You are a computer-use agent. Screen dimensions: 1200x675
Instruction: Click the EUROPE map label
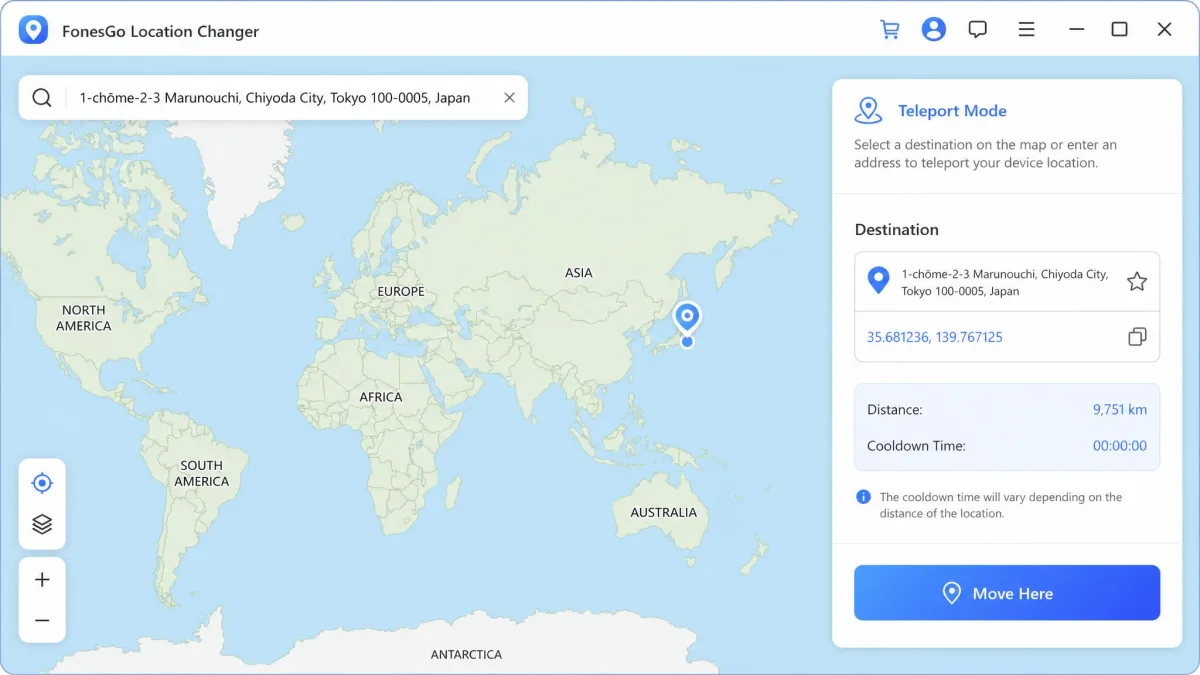(x=401, y=291)
